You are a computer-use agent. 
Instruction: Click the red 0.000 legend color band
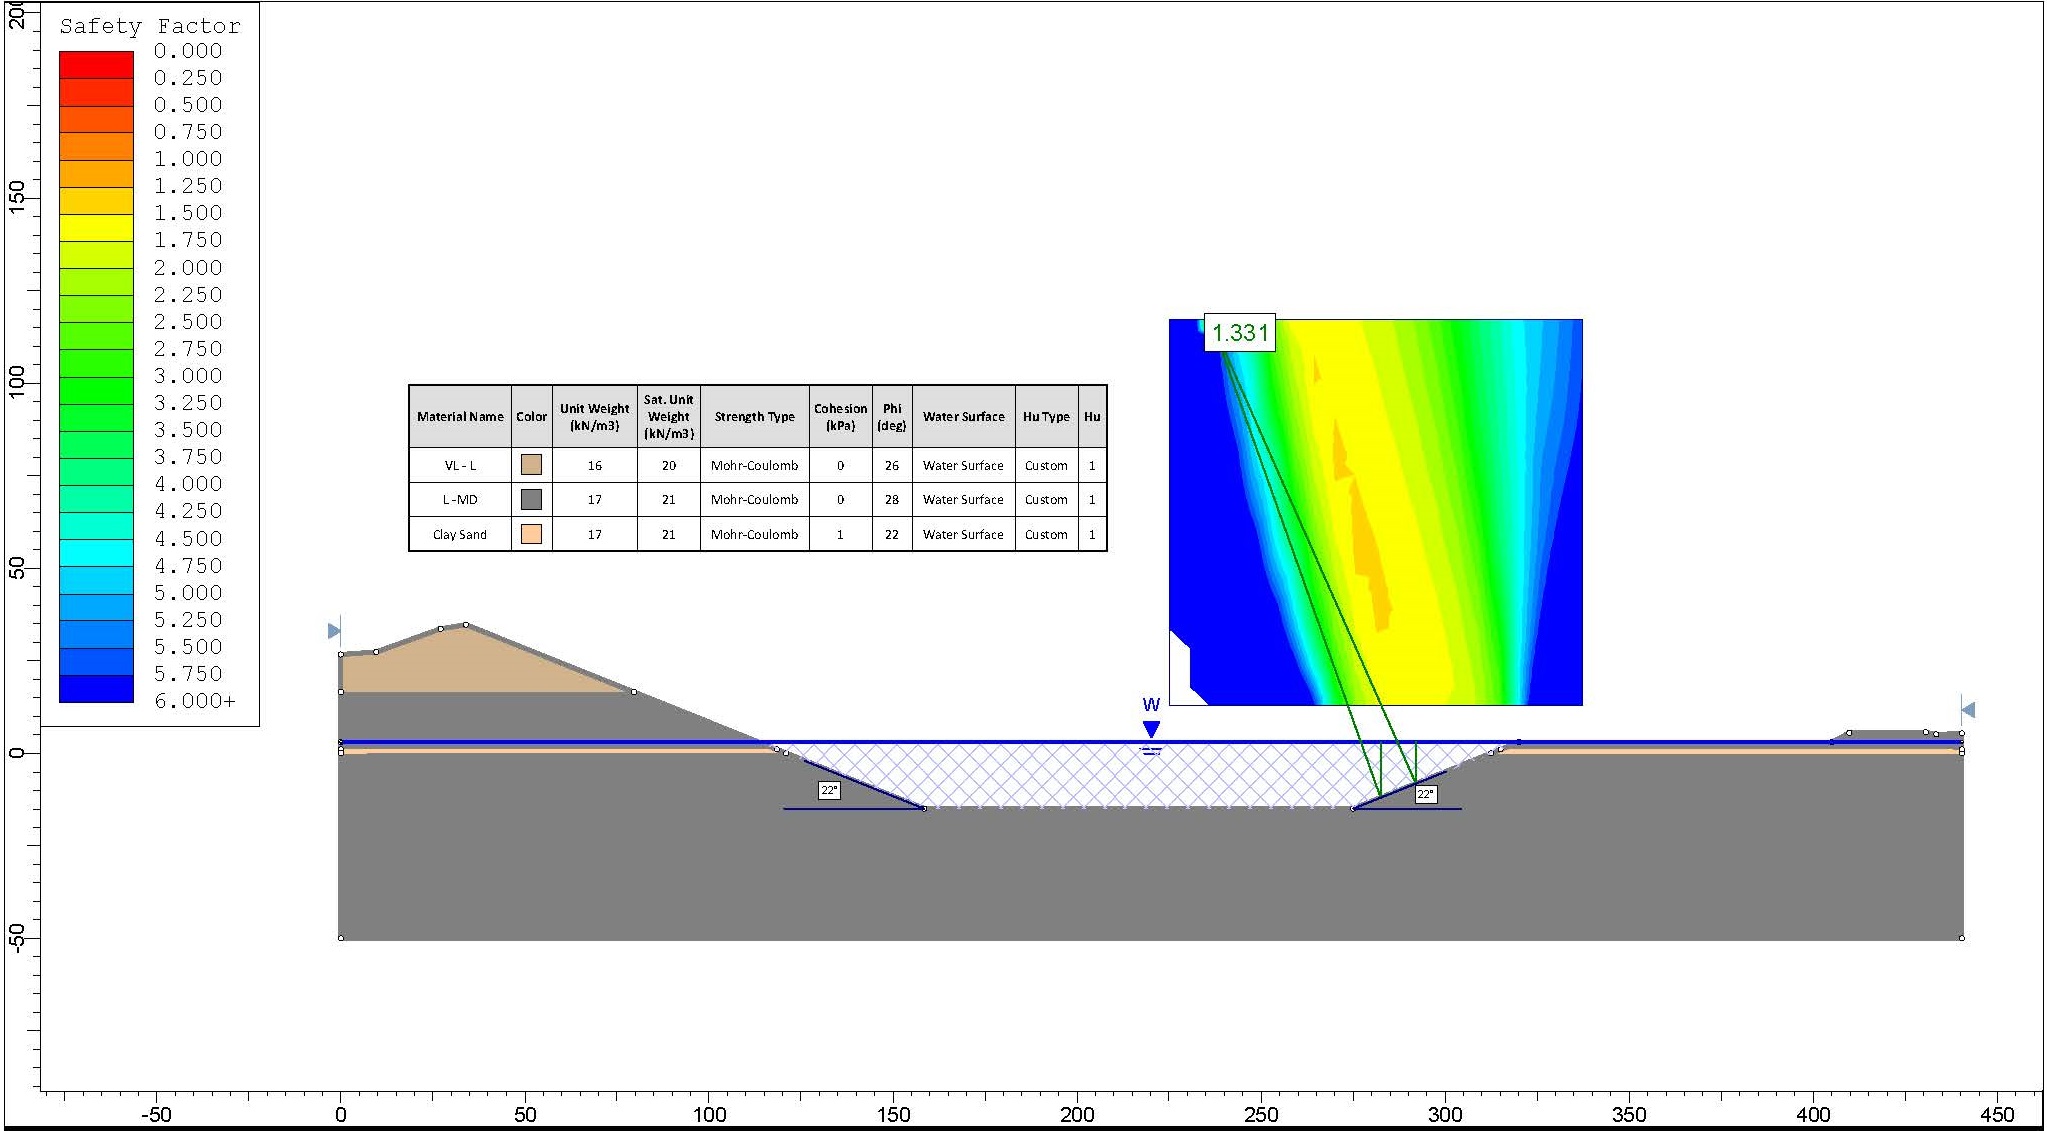click(96, 64)
